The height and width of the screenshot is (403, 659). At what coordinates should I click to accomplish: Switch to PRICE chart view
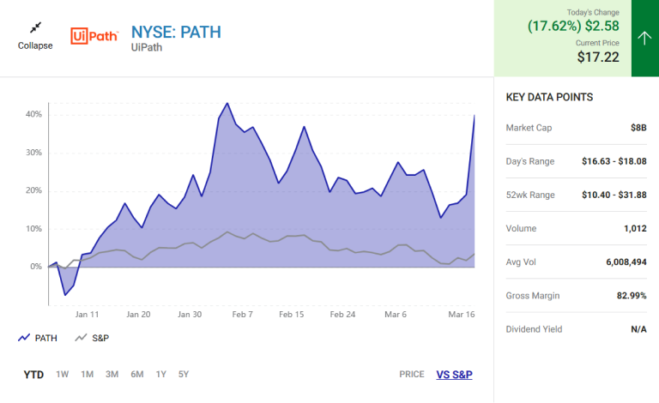point(411,374)
